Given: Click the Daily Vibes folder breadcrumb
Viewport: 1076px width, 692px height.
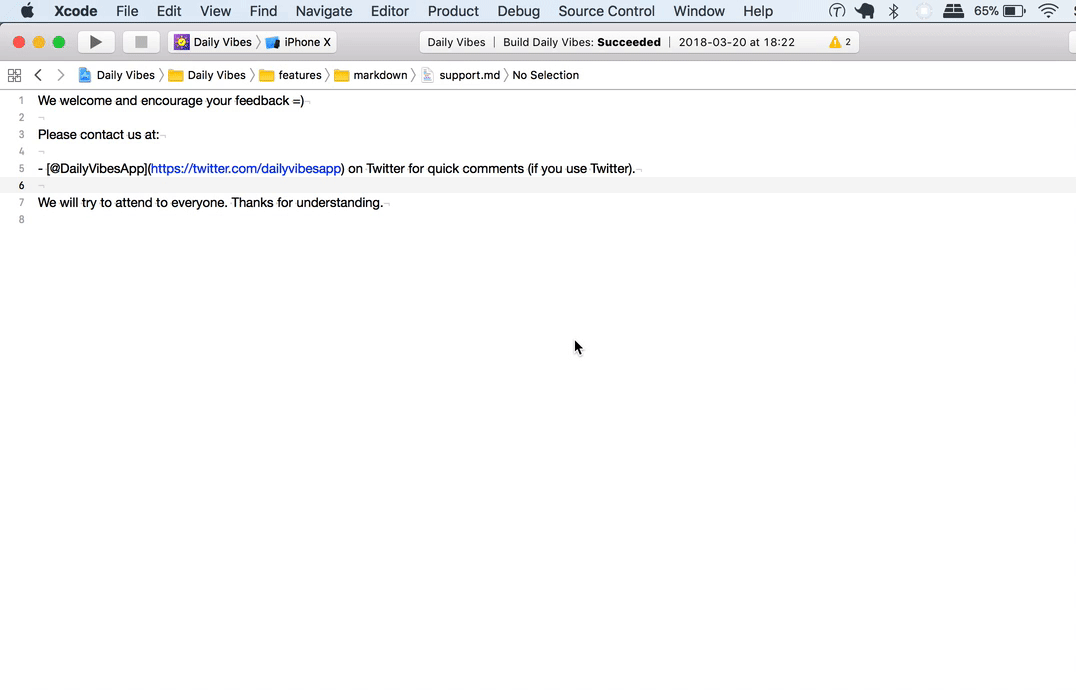Looking at the screenshot, I should pos(207,75).
